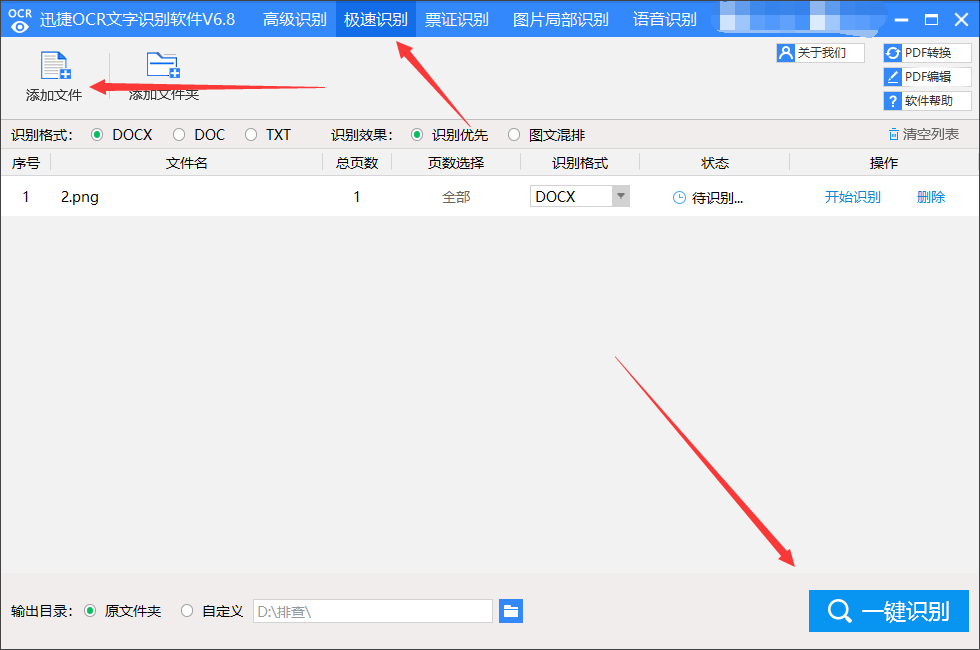Browse output folder with blue folder icon
The width and height of the screenshot is (980, 650).
[x=511, y=611]
